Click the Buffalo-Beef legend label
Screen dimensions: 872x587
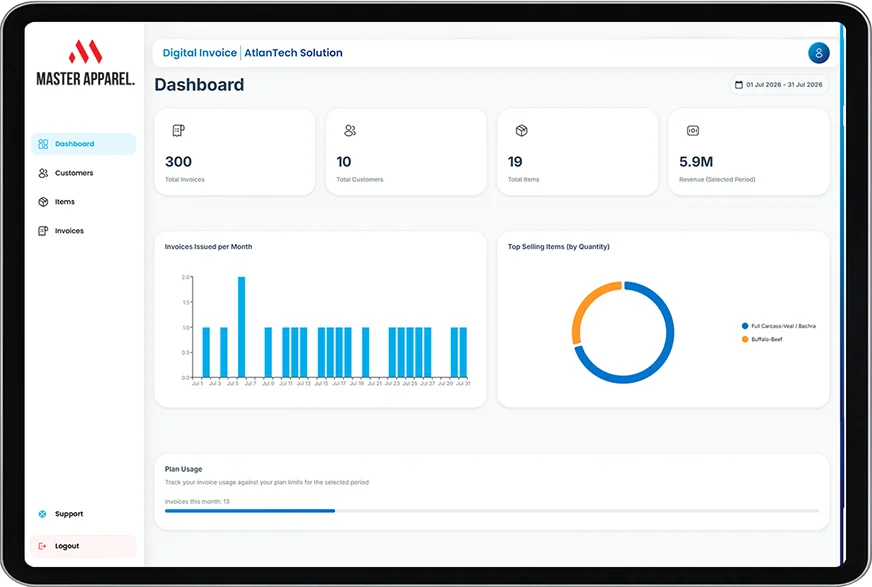767,340
